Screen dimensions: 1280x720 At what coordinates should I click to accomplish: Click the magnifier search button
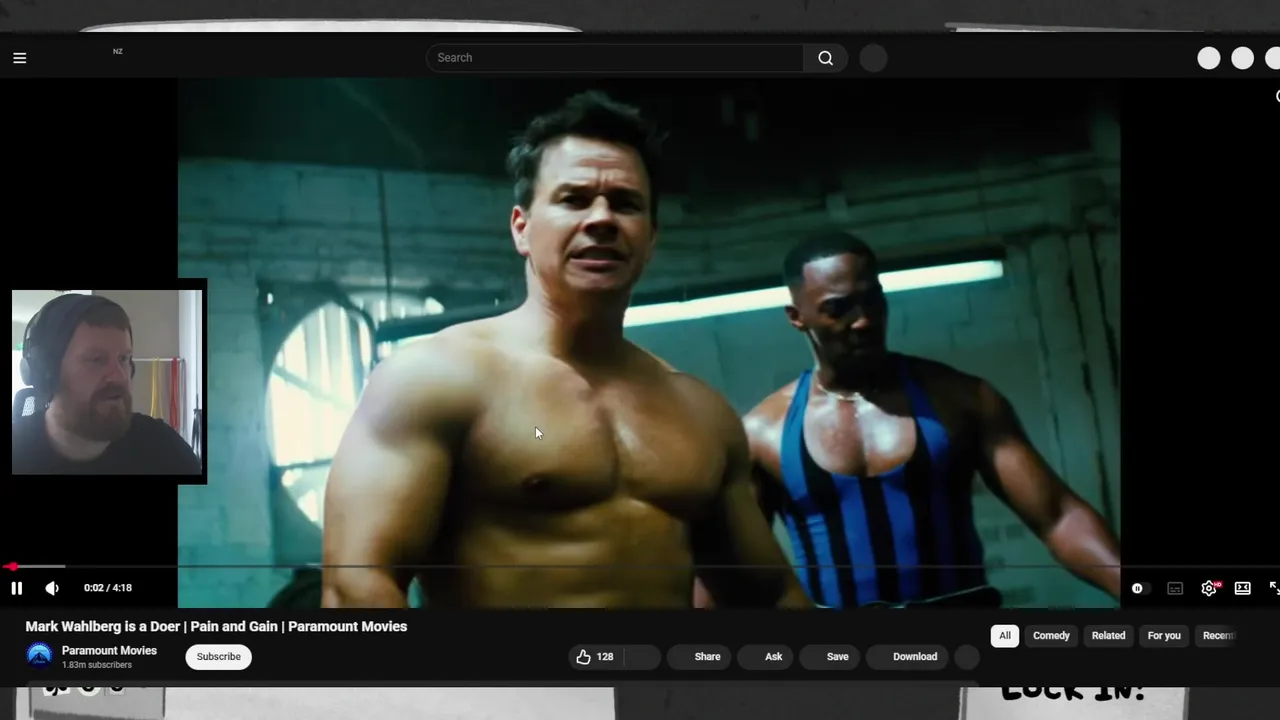point(825,58)
